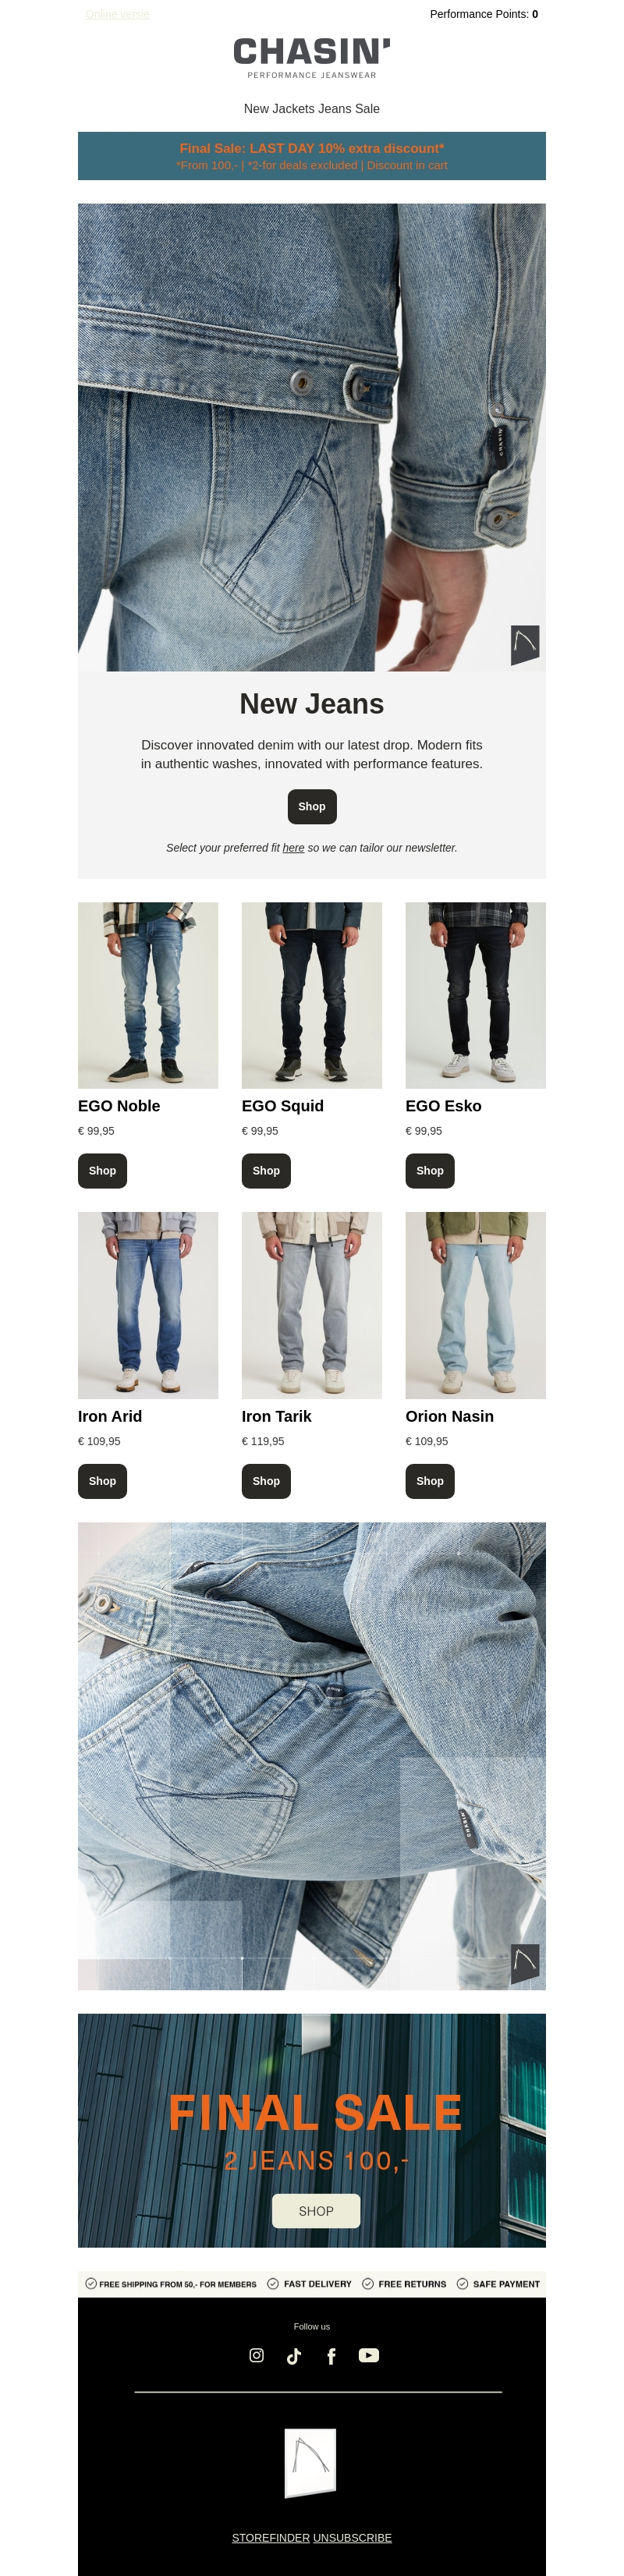This screenshot has height=2576, width=624.
Task: View the Iron Tarik product image
Action: tap(312, 1305)
